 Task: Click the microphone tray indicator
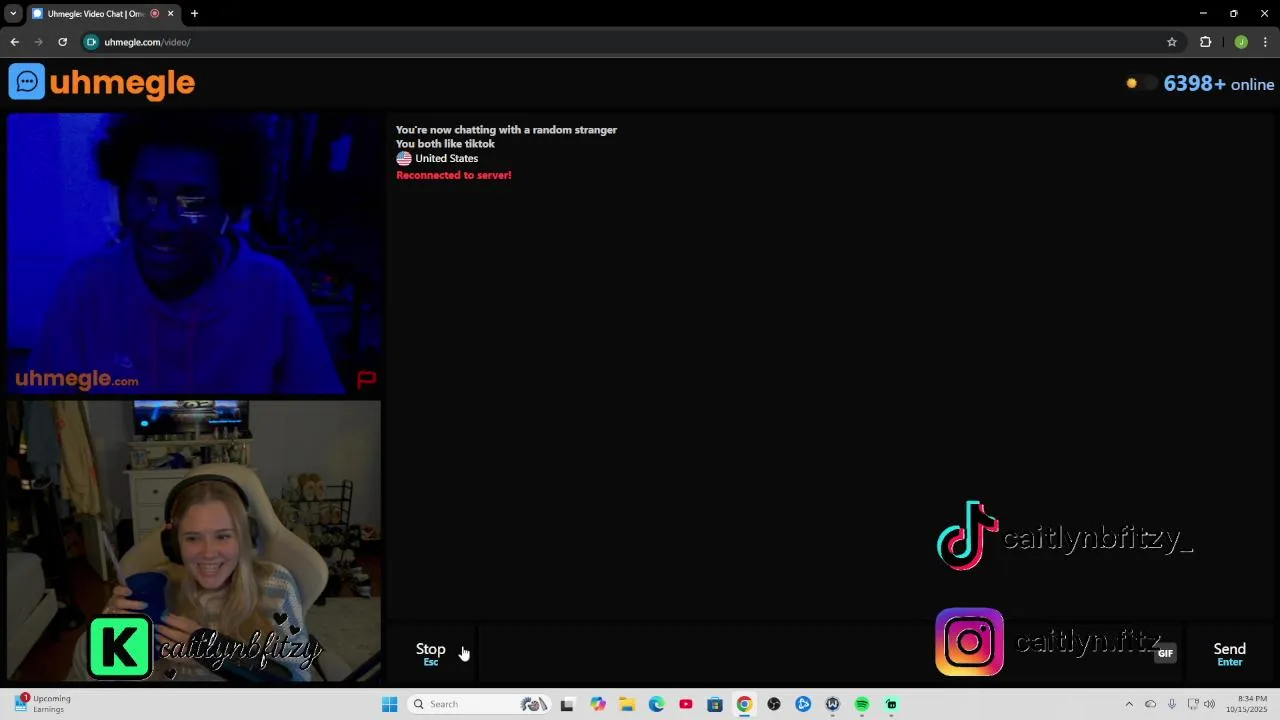pyautogui.click(x=1172, y=704)
